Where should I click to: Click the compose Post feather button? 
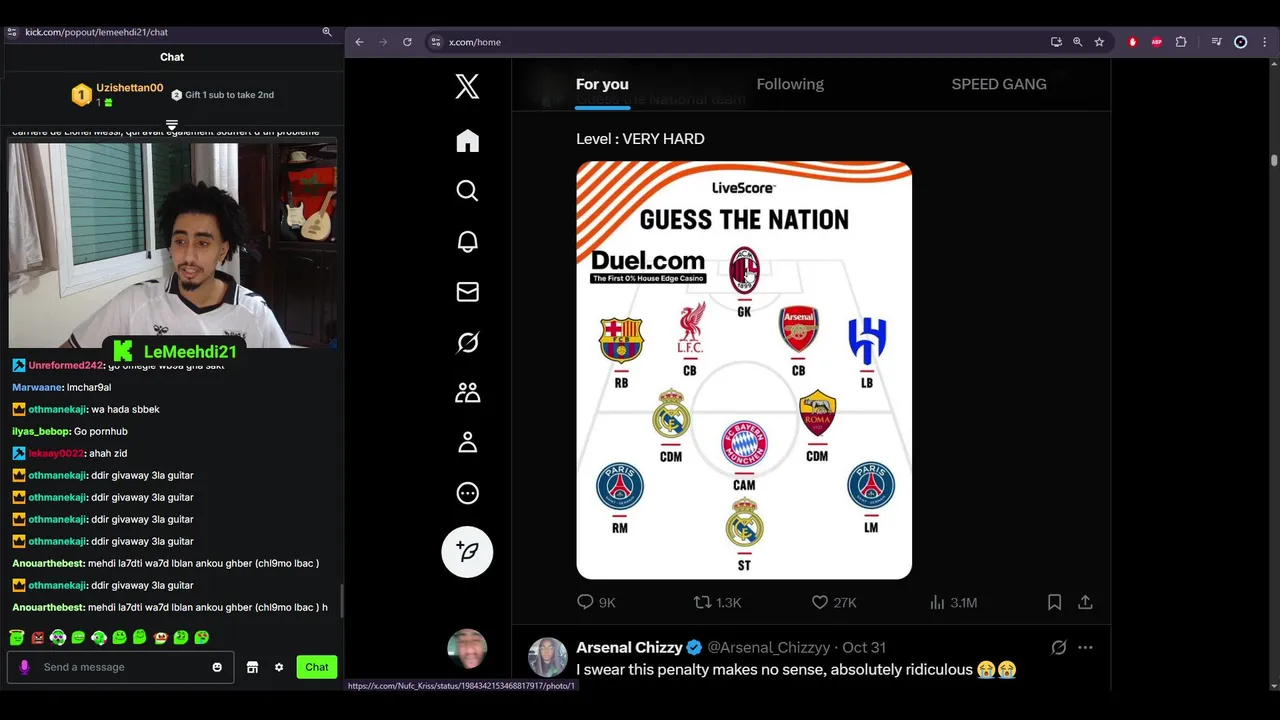[x=467, y=552]
